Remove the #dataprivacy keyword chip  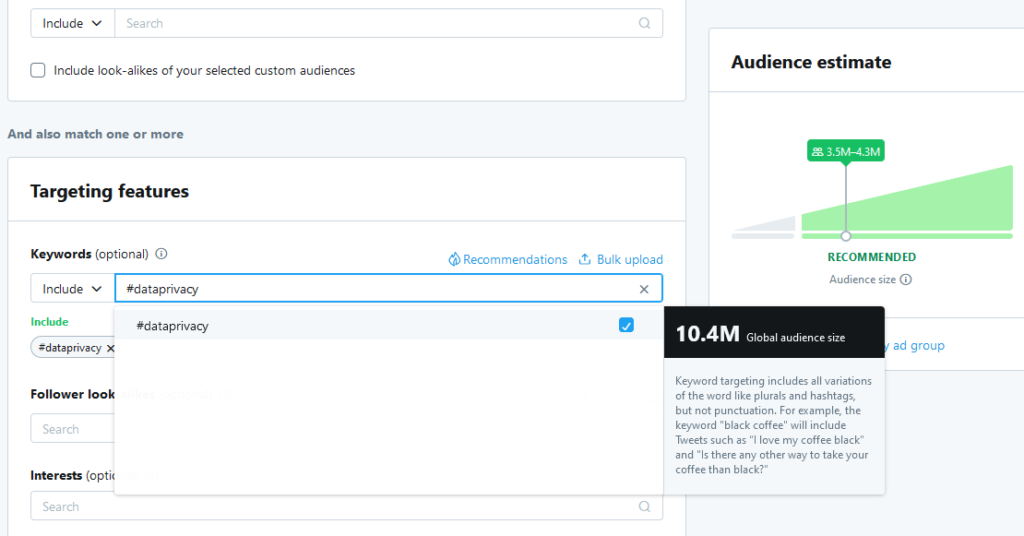[110, 348]
